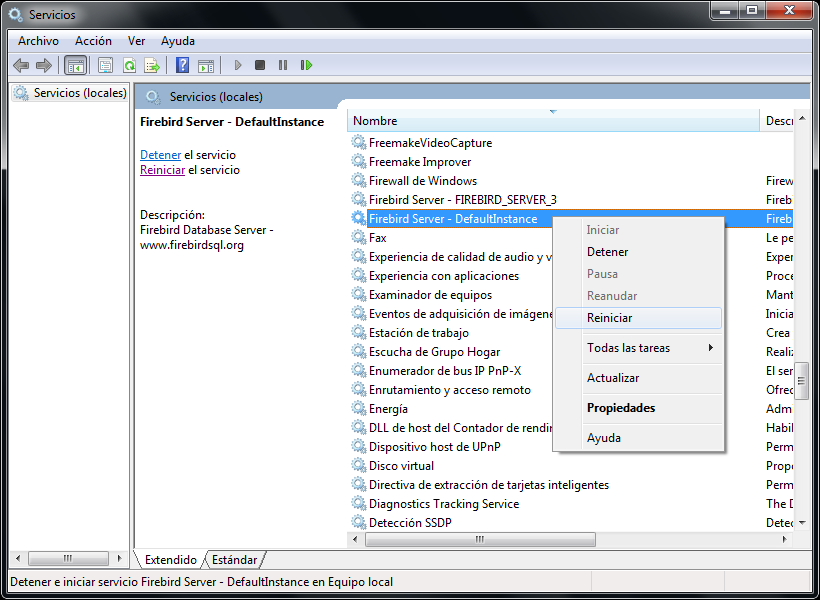This screenshot has width=820, height=600.
Task: Stop the service using the square toolbar button
Action: pyautogui.click(x=260, y=65)
